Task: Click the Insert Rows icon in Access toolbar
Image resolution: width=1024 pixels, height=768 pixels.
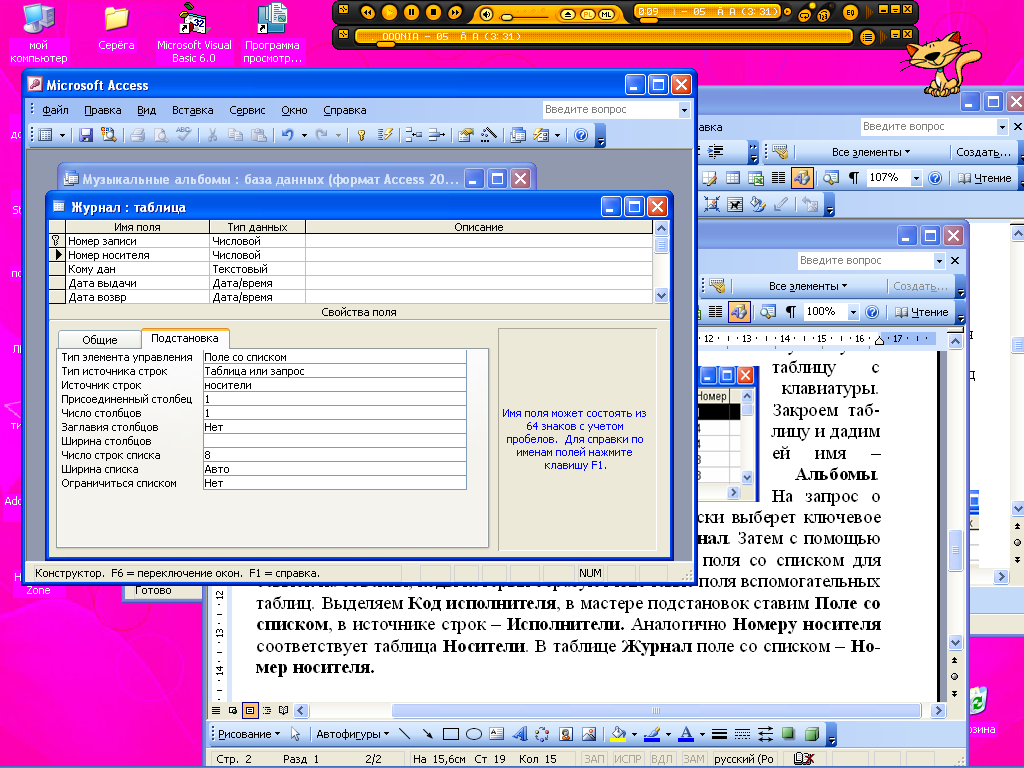Action: coord(413,135)
